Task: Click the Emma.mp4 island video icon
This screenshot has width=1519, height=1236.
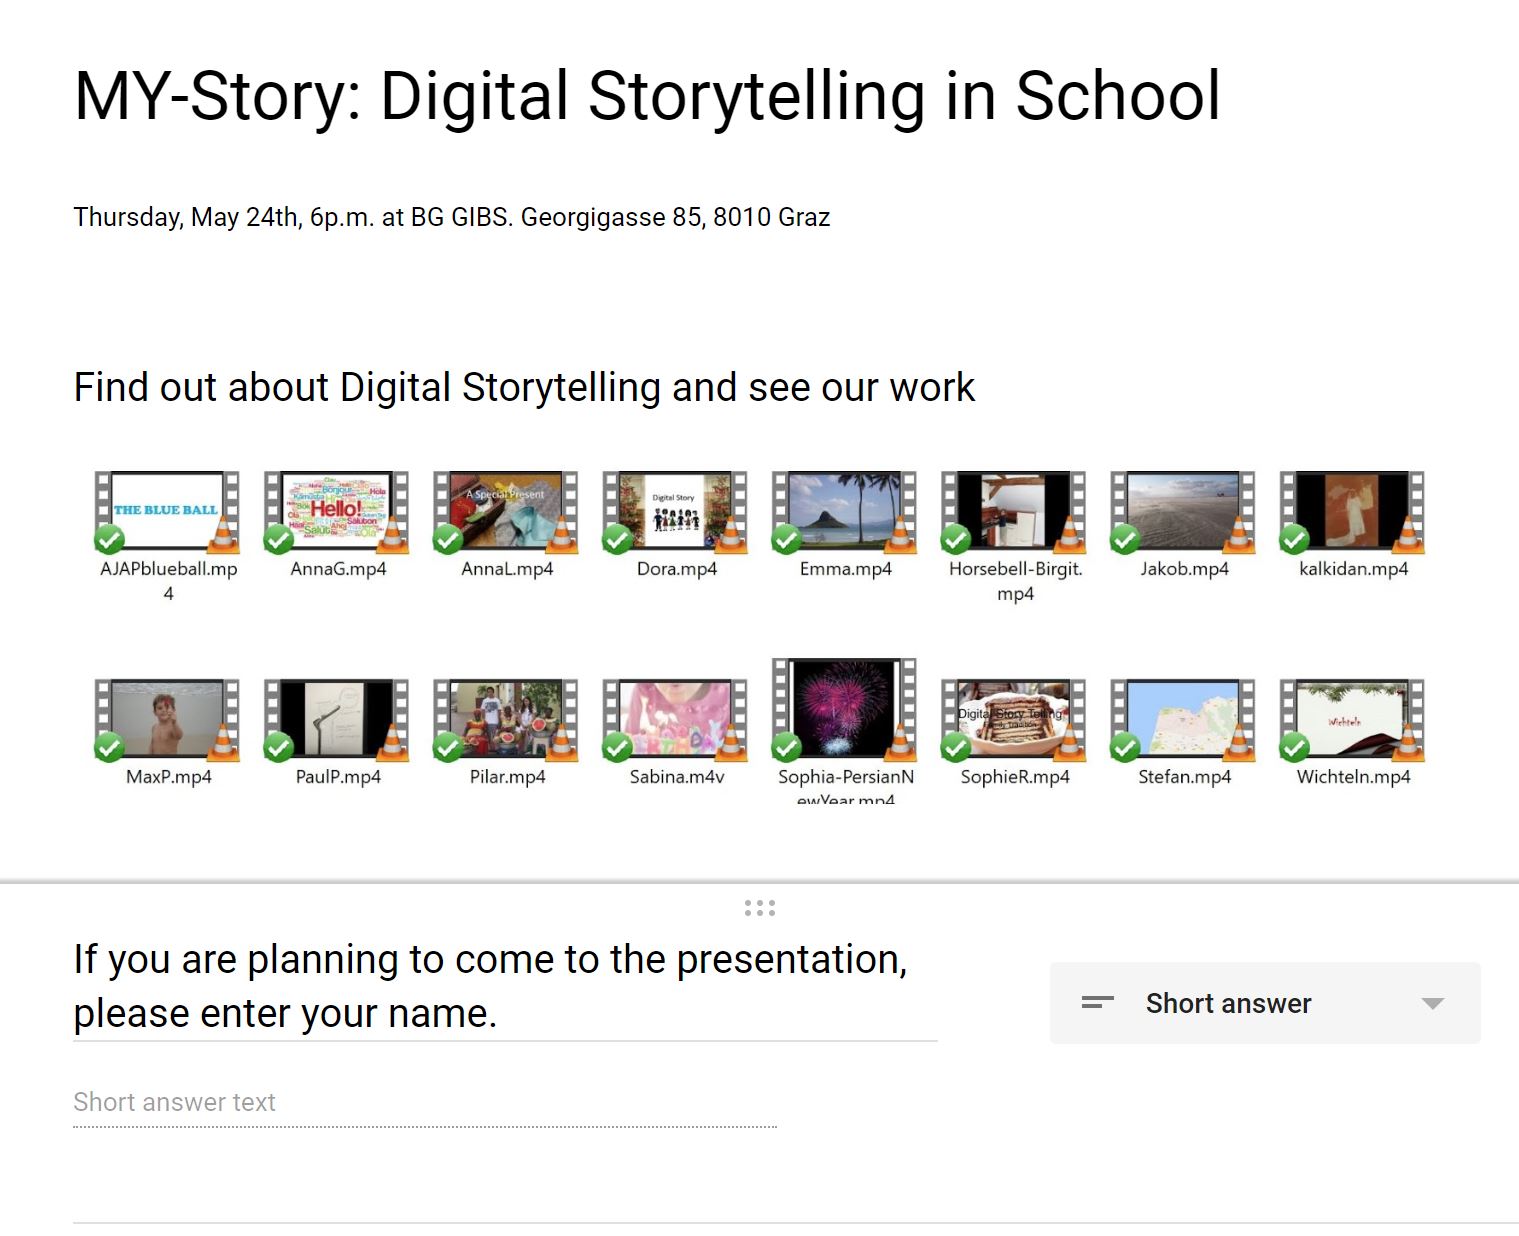Action: coord(845,511)
